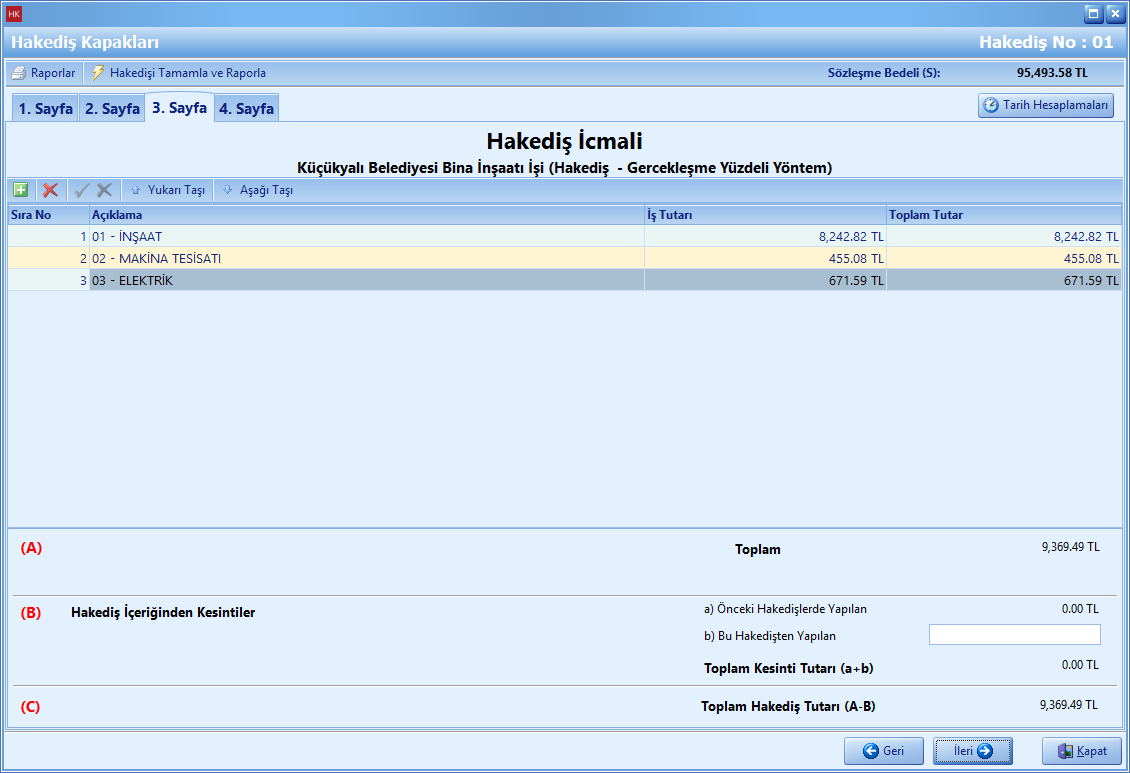Screen dimensions: 1130x773
Task: Select the 01 - İNŞAAT row
Action: (x=366, y=237)
